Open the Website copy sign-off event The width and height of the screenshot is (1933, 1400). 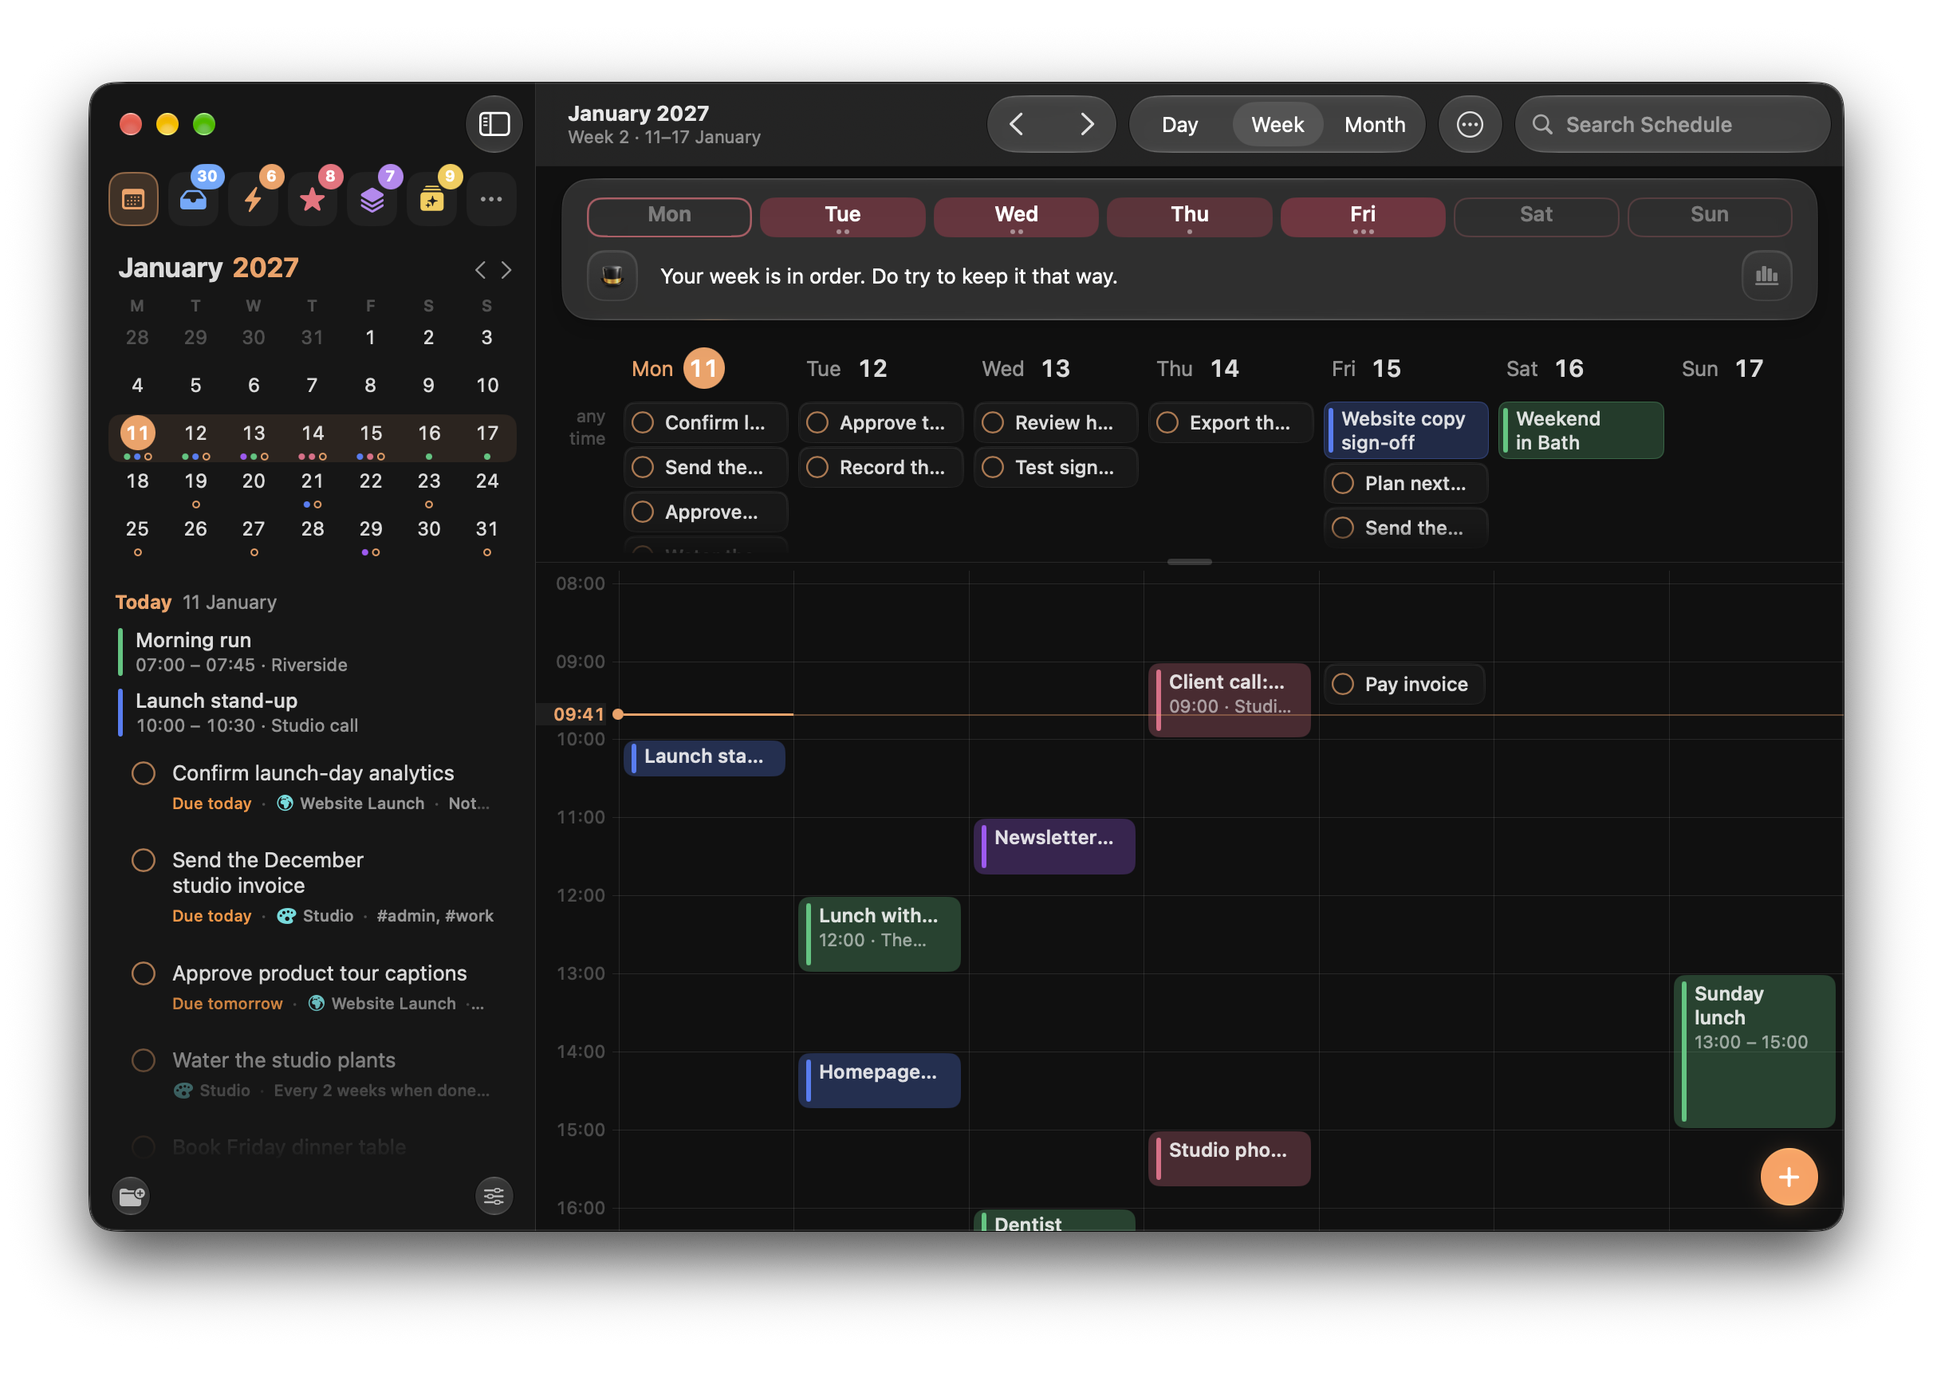click(1405, 431)
